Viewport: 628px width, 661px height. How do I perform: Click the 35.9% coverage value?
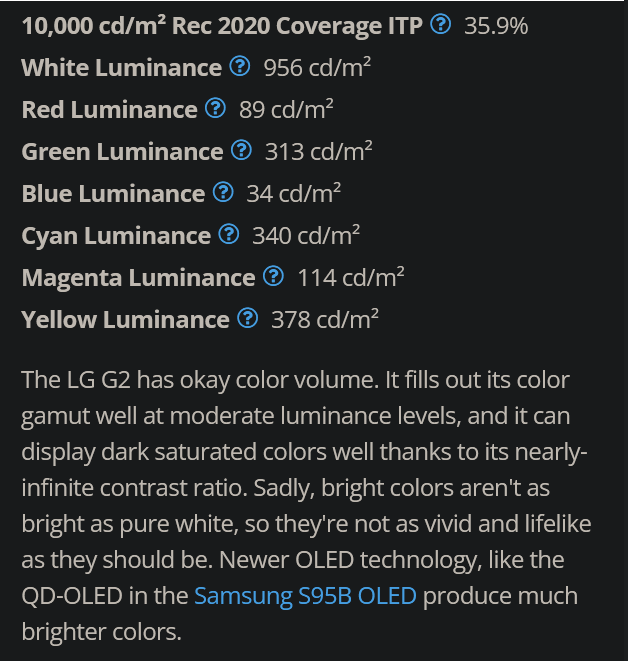(x=496, y=25)
